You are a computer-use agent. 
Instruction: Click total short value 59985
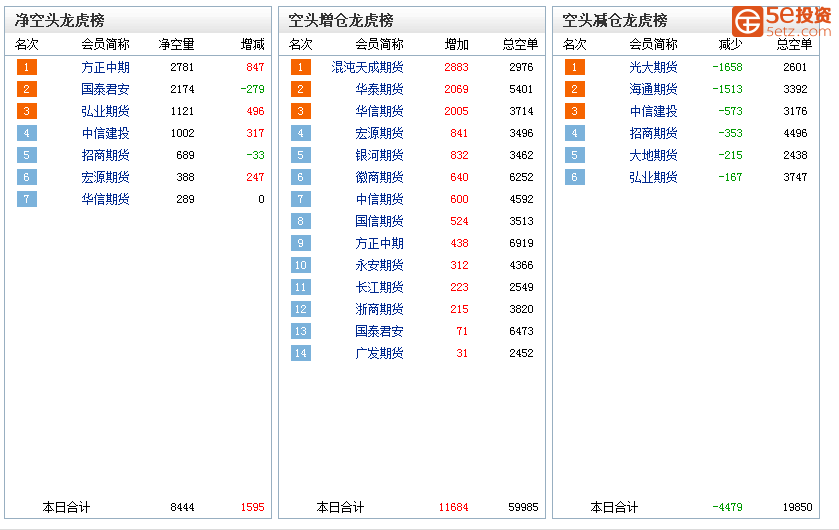pyautogui.click(x=523, y=507)
